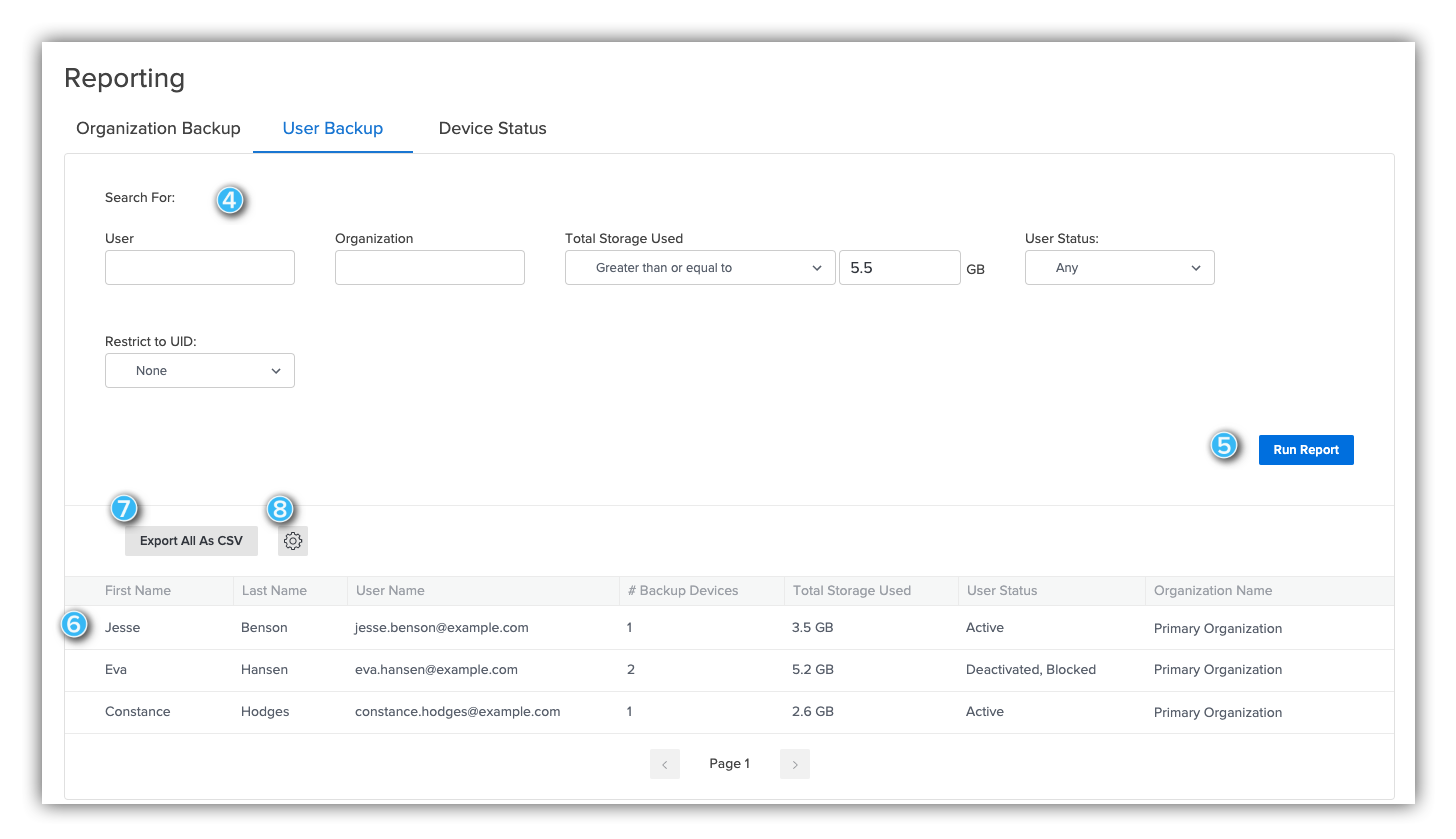The image size is (1456, 839).
Task: Sort by First Name column header
Action: (138, 591)
